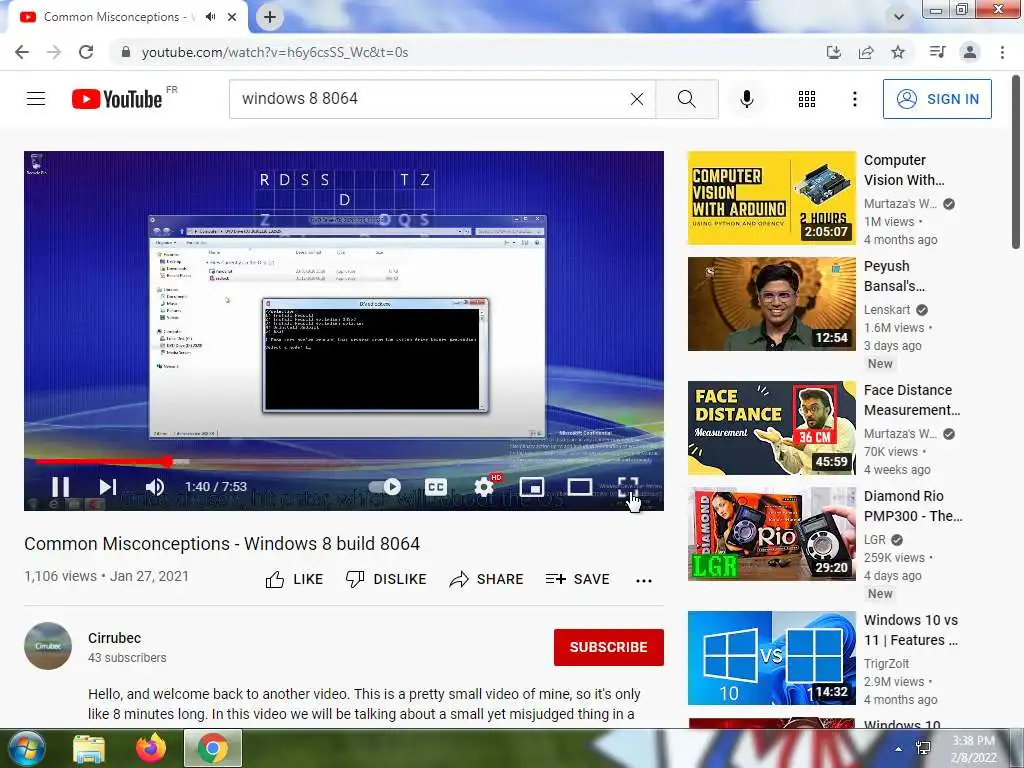Open the Cirrubec channel avatar
The height and width of the screenshot is (768, 1024).
(x=48, y=646)
